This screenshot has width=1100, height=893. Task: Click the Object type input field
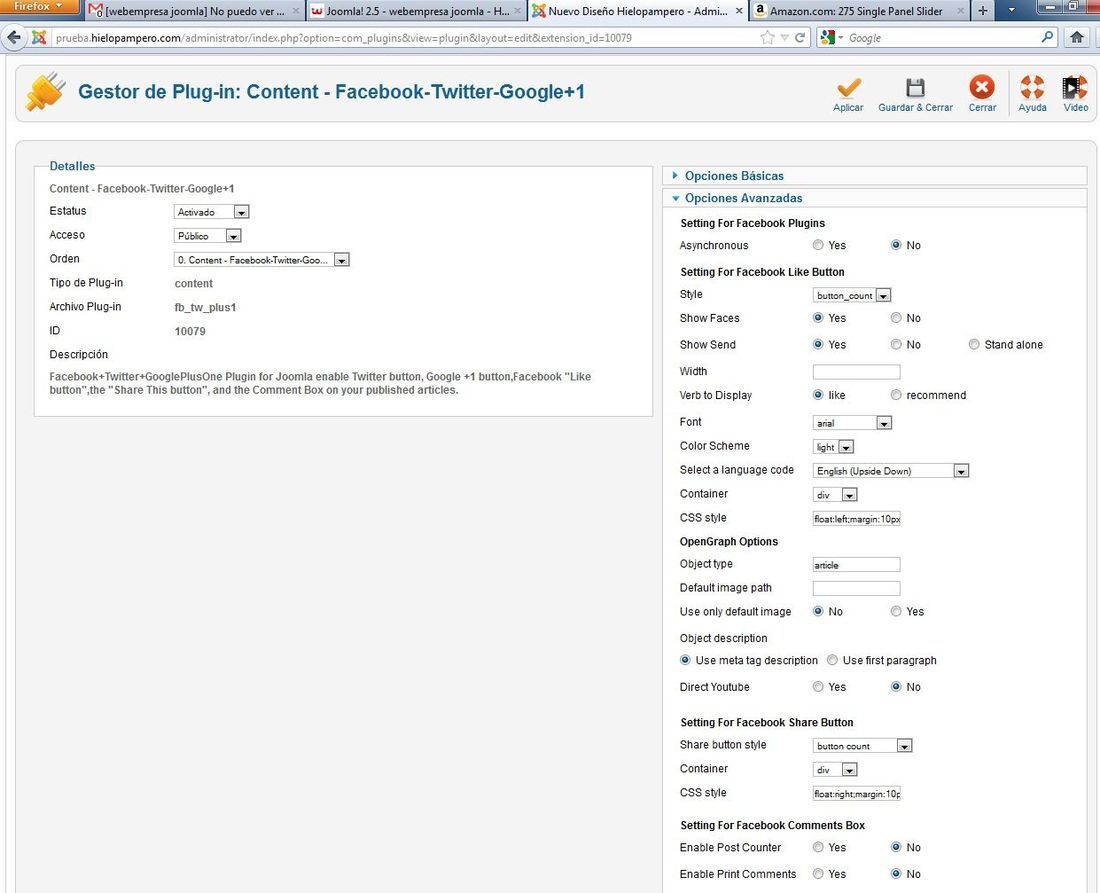[x=856, y=565]
